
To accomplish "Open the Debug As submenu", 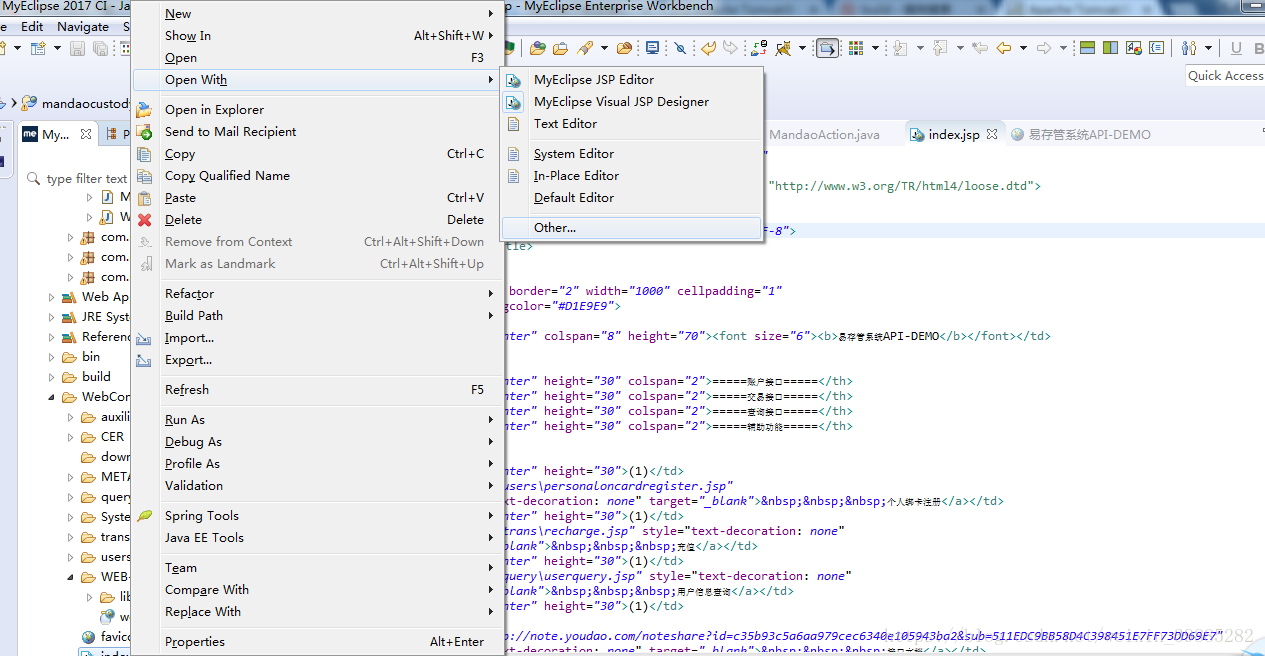I will 317,442.
